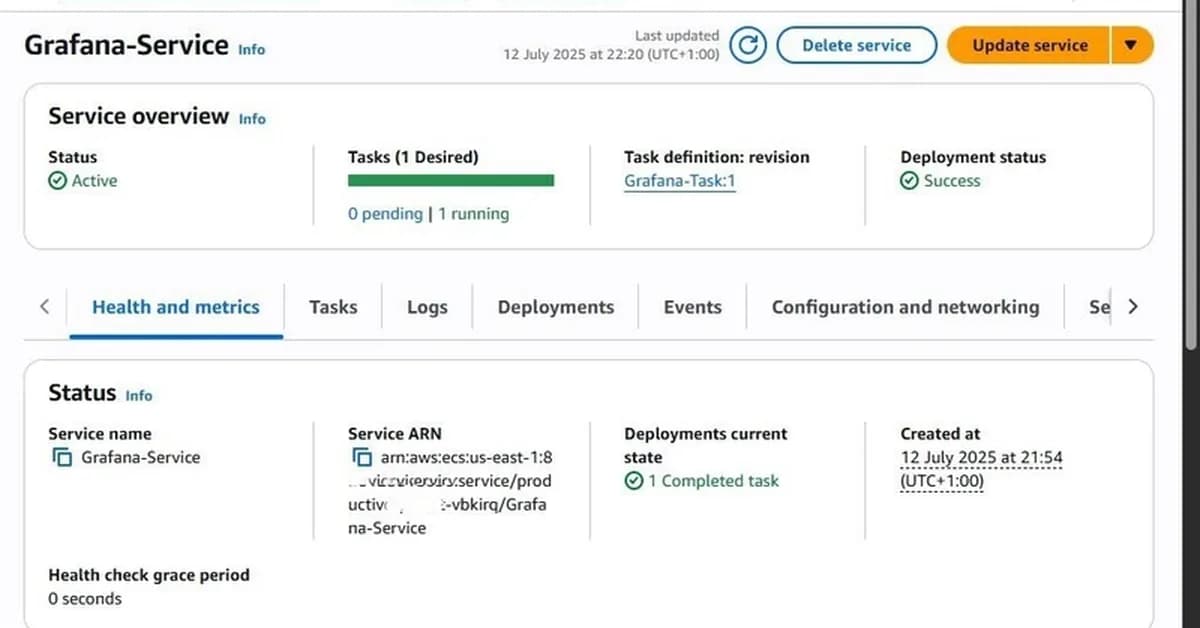Click the Grafana-Service page title
This screenshot has height=628, width=1200.
click(126, 45)
